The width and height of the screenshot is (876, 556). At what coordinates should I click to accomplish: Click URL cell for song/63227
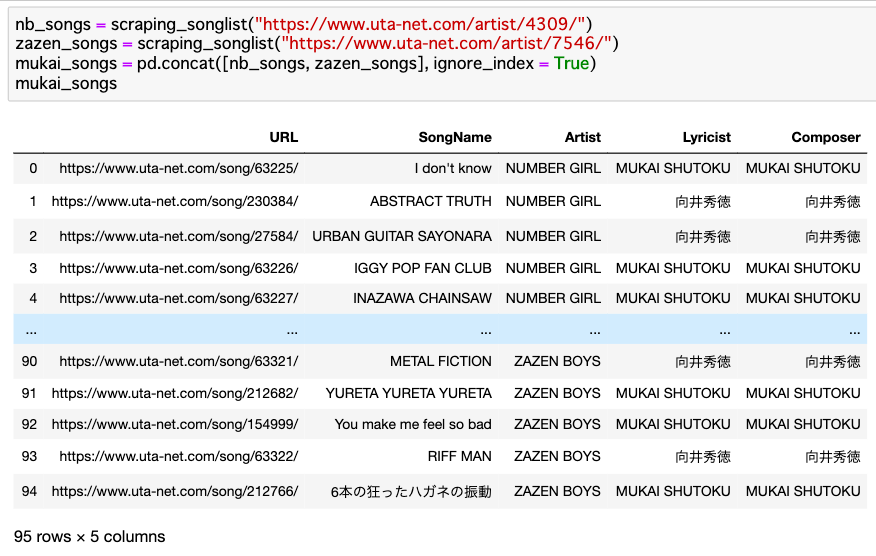(179, 298)
